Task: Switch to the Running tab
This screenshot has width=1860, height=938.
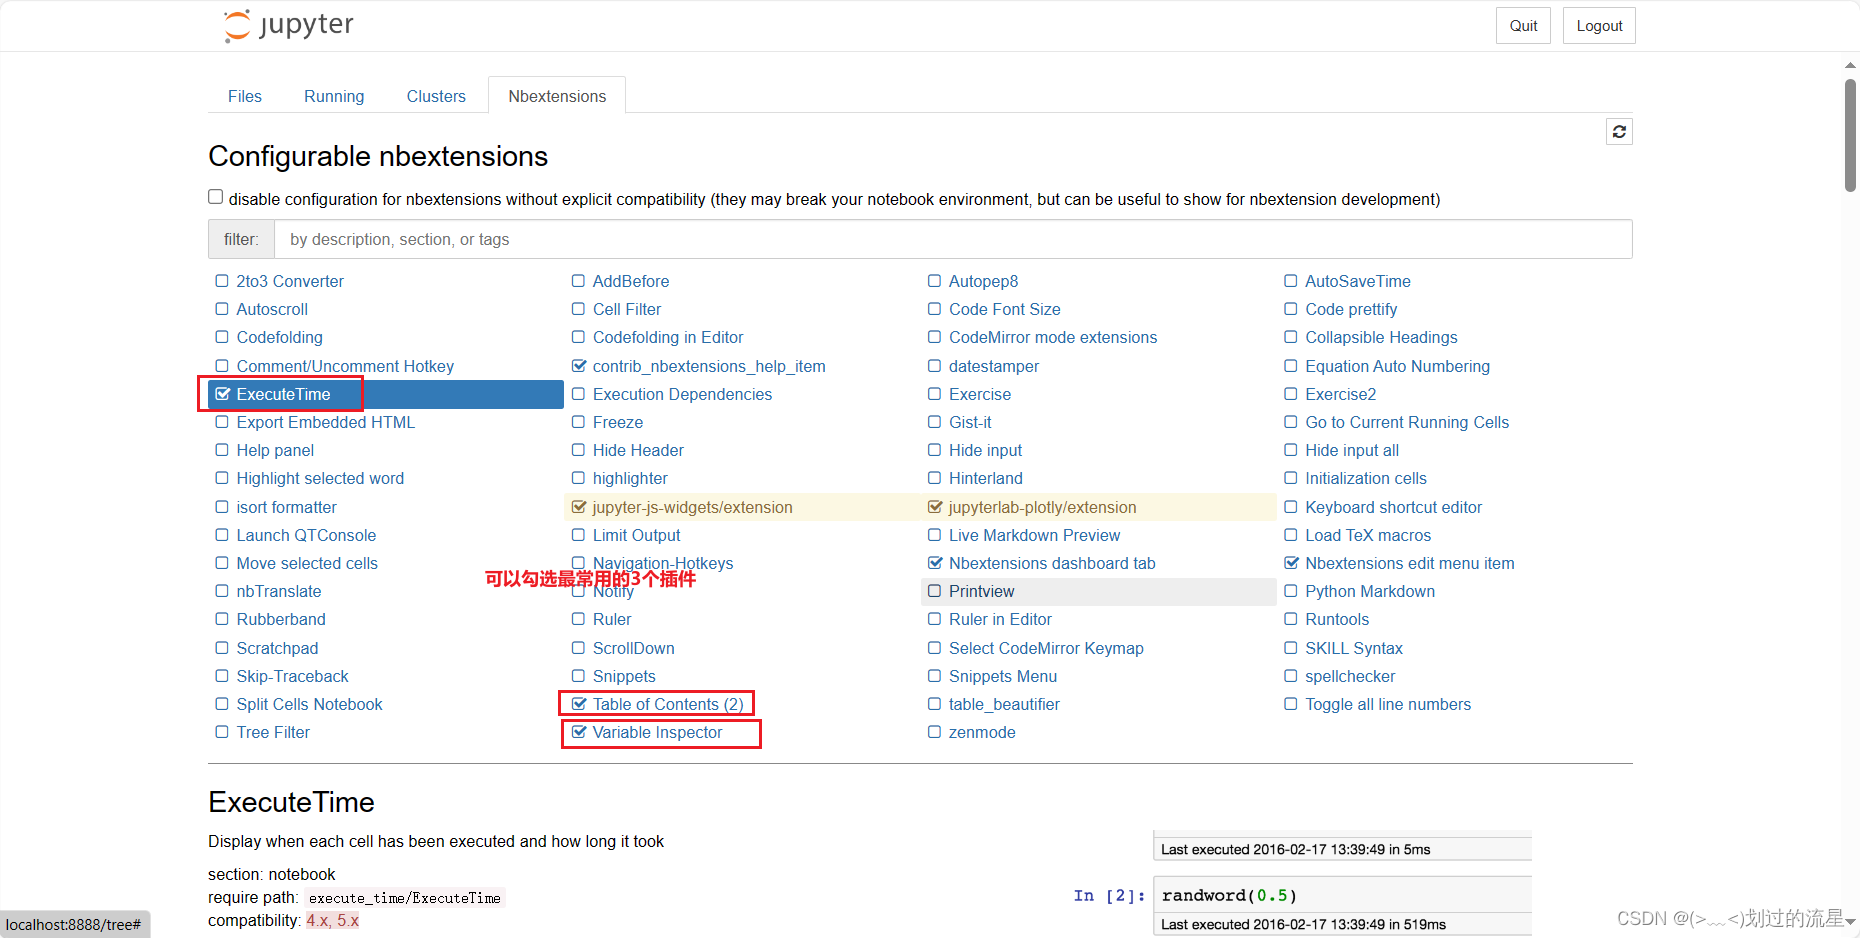Action: [334, 95]
